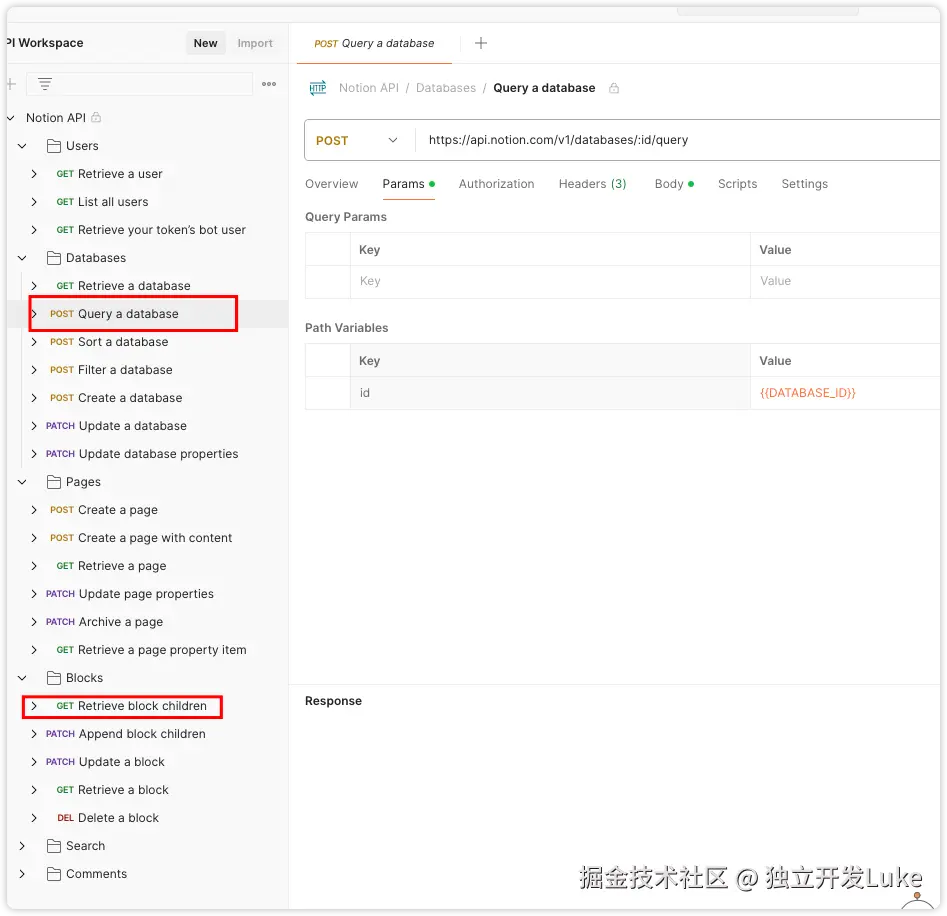
Task: Open PATCH Append block children request
Action: [126, 734]
